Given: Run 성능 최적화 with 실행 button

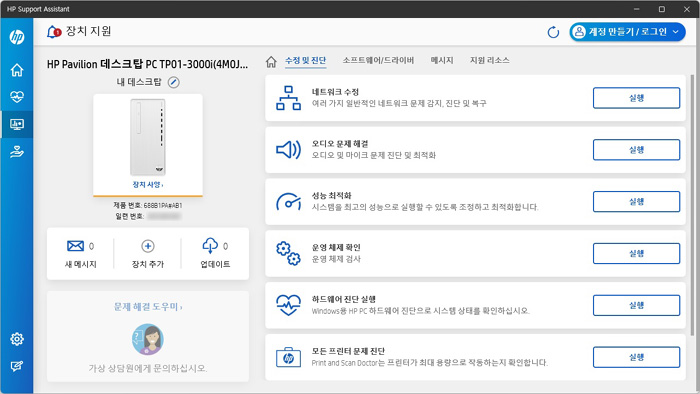Looking at the screenshot, I should (637, 202).
